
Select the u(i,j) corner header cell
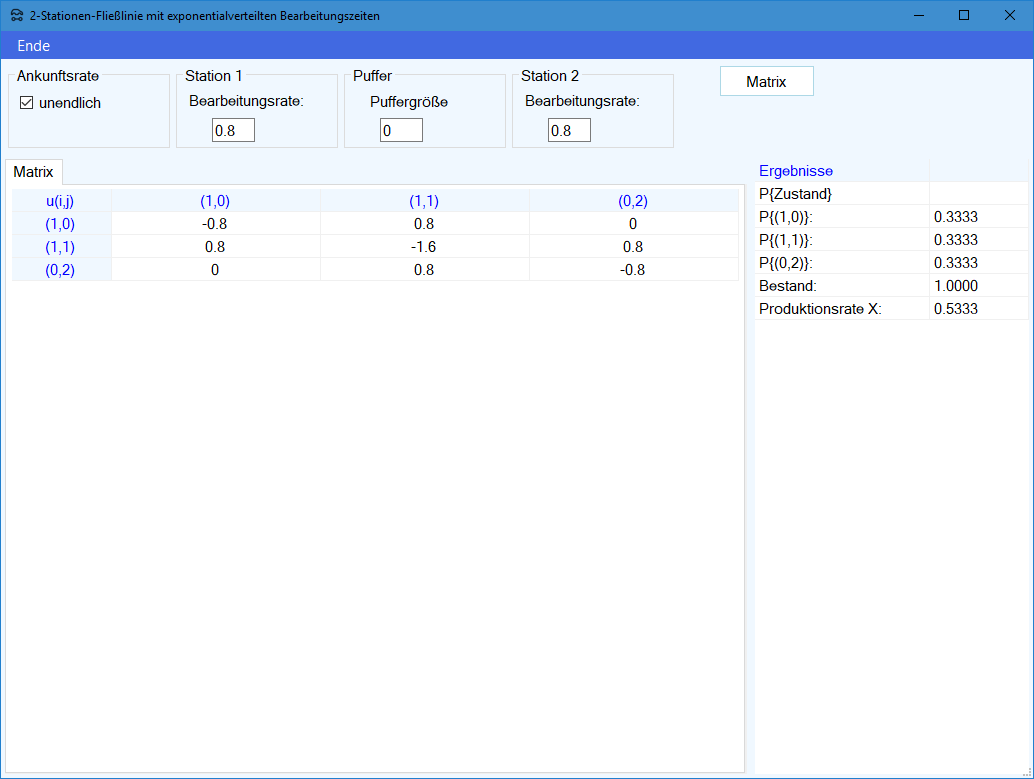click(x=60, y=201)
